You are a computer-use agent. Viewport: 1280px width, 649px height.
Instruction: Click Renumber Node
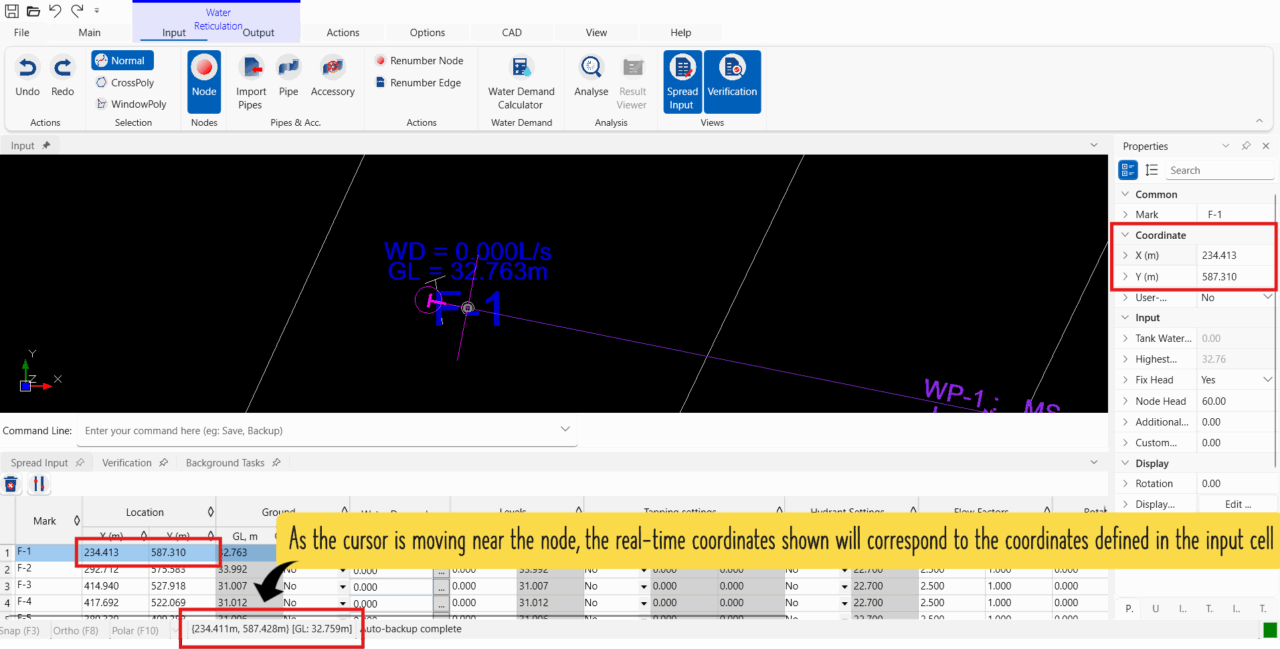coord(418,61)
